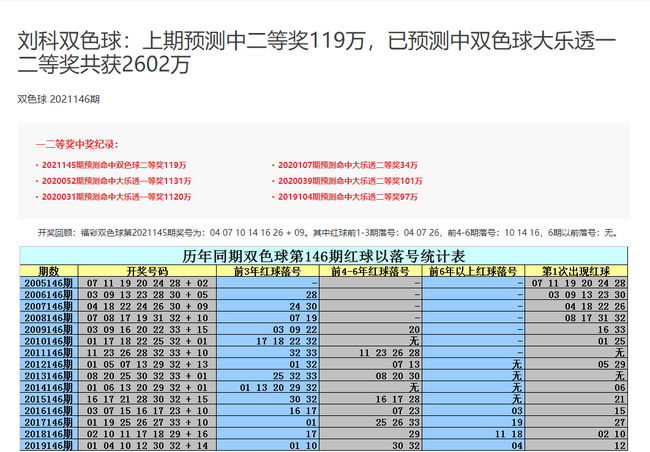The image size is (650, 452).
Task: Click the 17 18 22 32 cell in 2010146期 row
Action: [x=267, y=341]
